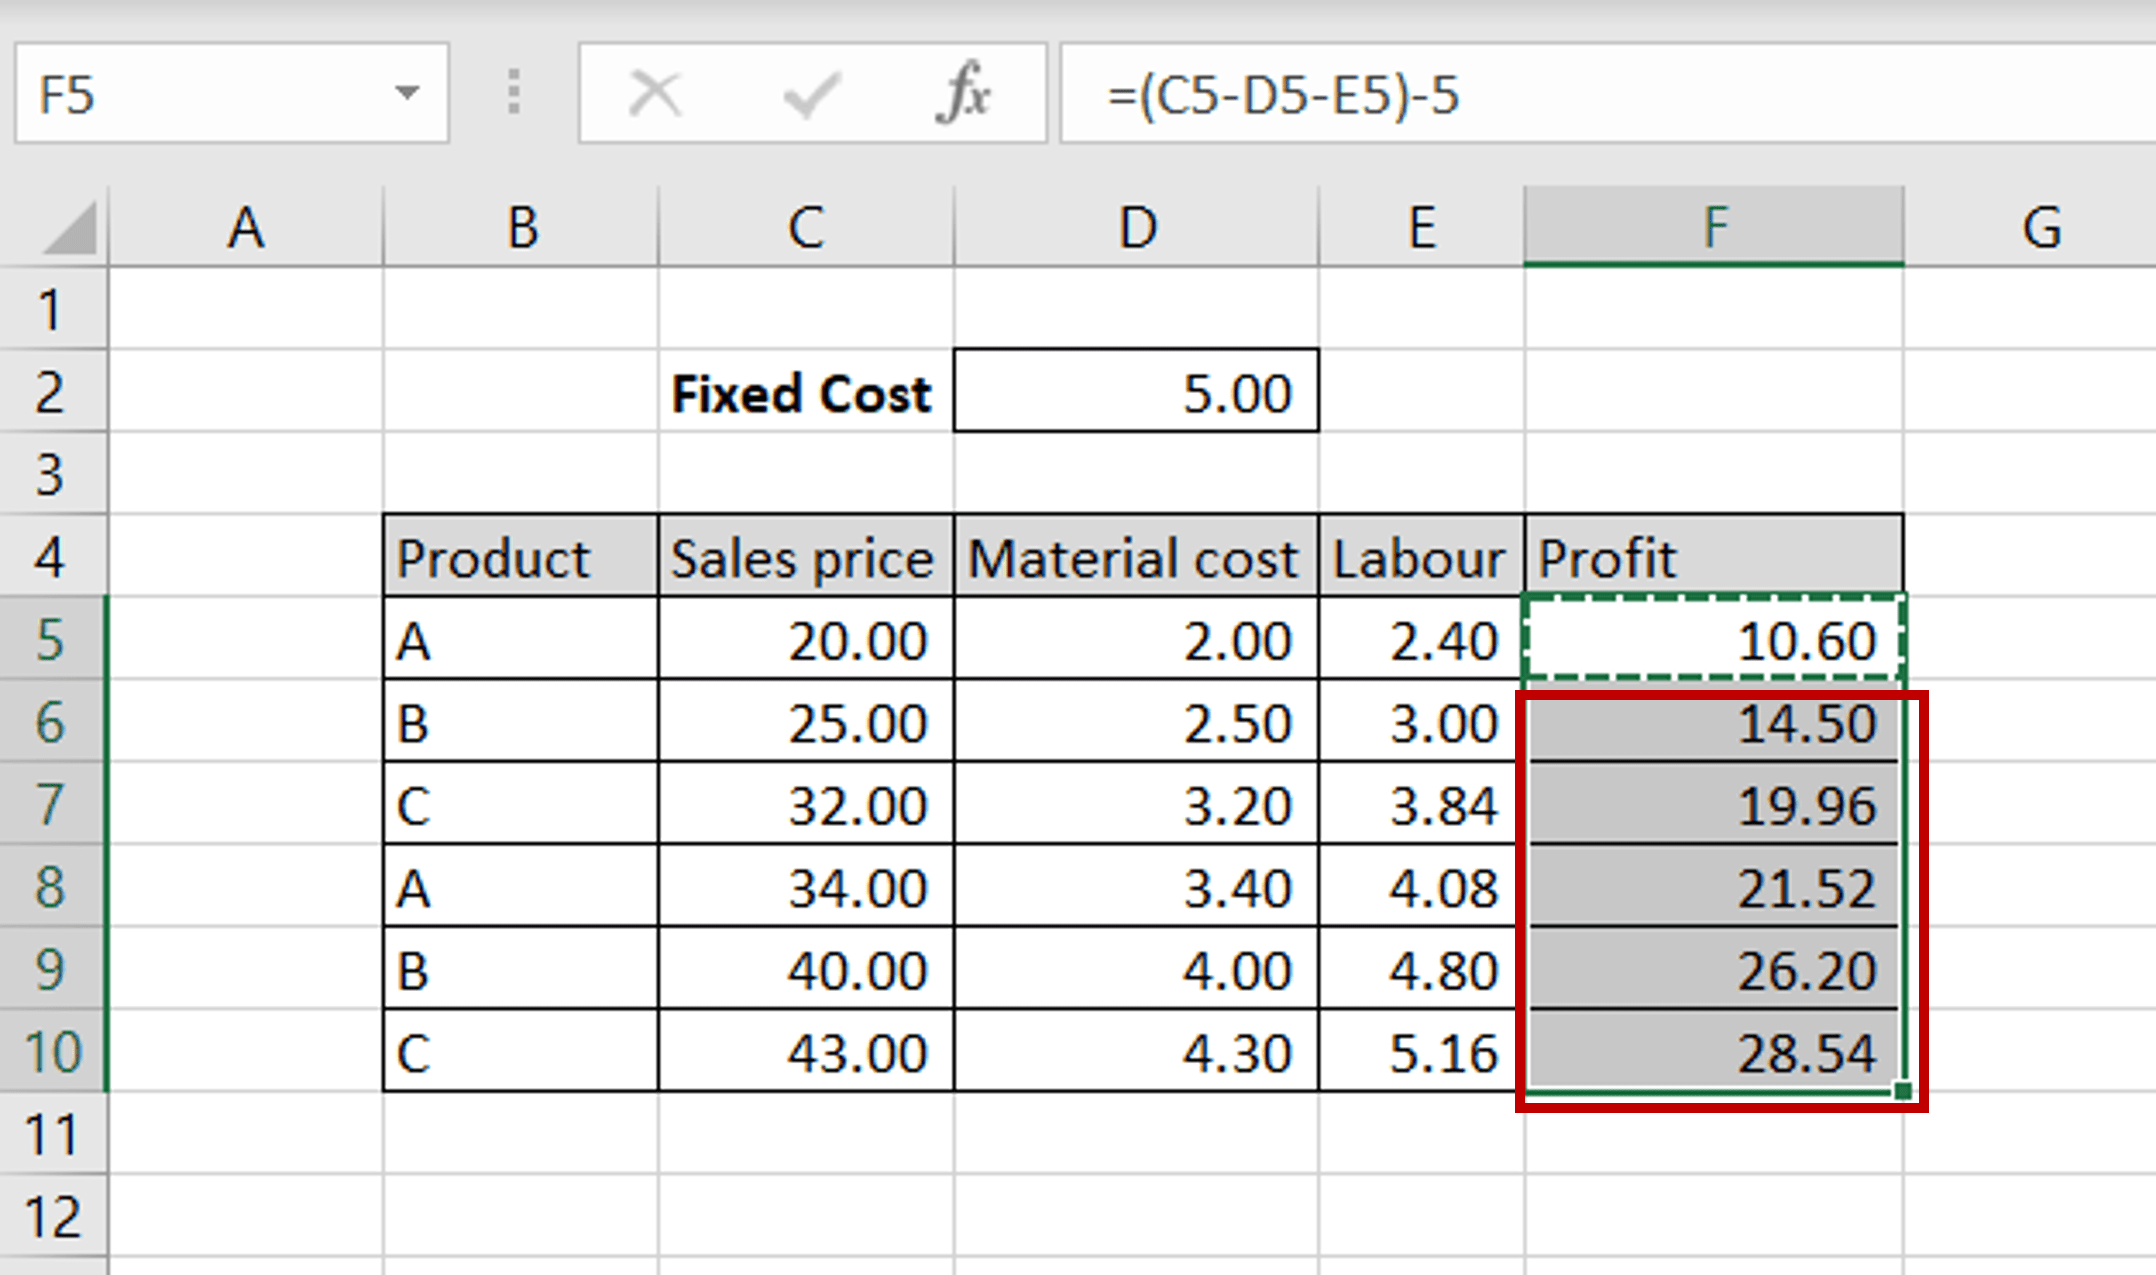Click the vertical dots separator near Name Box
The image size is (2156, 1275).
[513, 93]
